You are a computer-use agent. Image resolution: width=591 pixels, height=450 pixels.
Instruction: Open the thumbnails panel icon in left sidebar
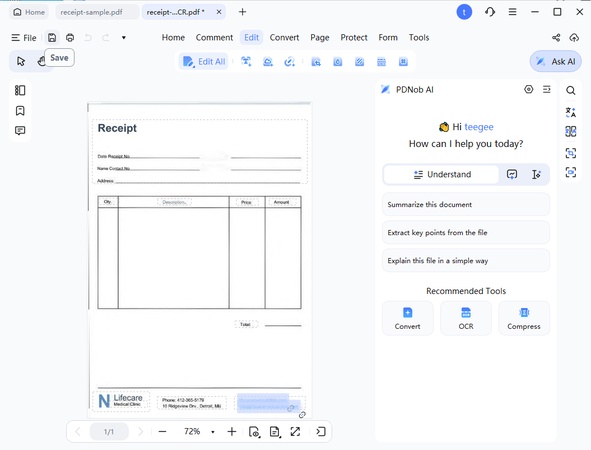tap(20, 90)
